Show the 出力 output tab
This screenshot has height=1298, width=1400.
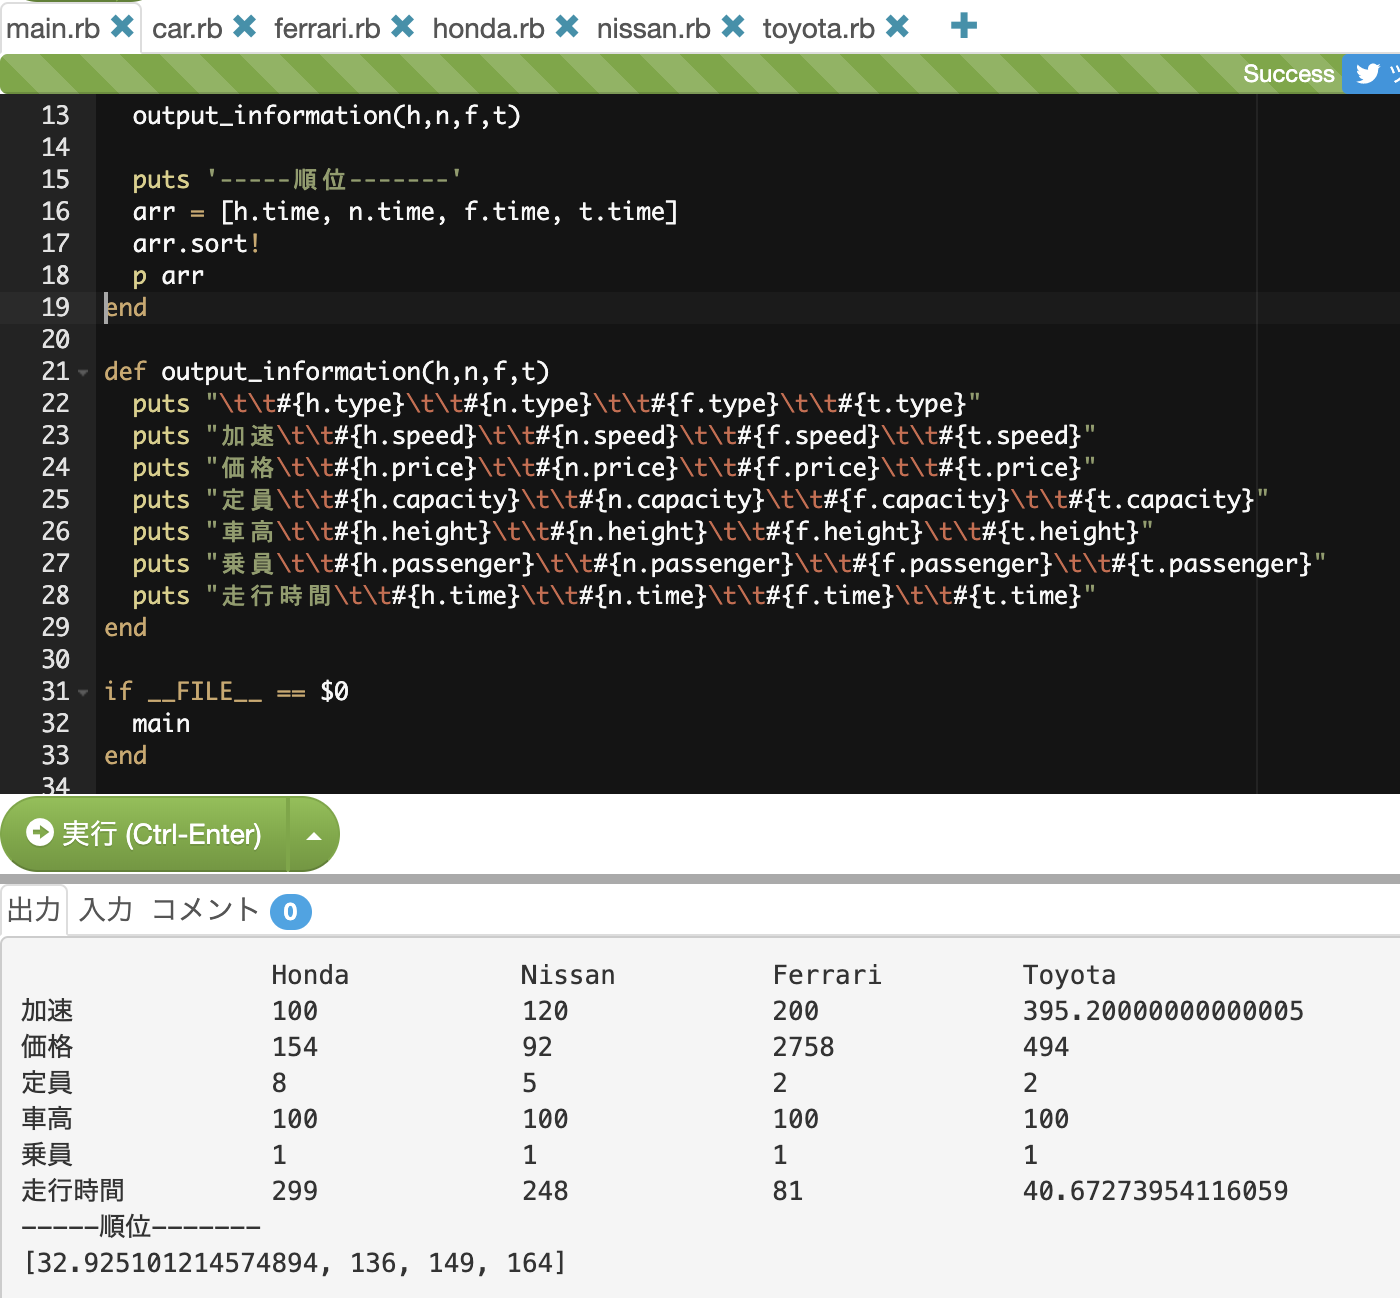click(x=34, y=910)
